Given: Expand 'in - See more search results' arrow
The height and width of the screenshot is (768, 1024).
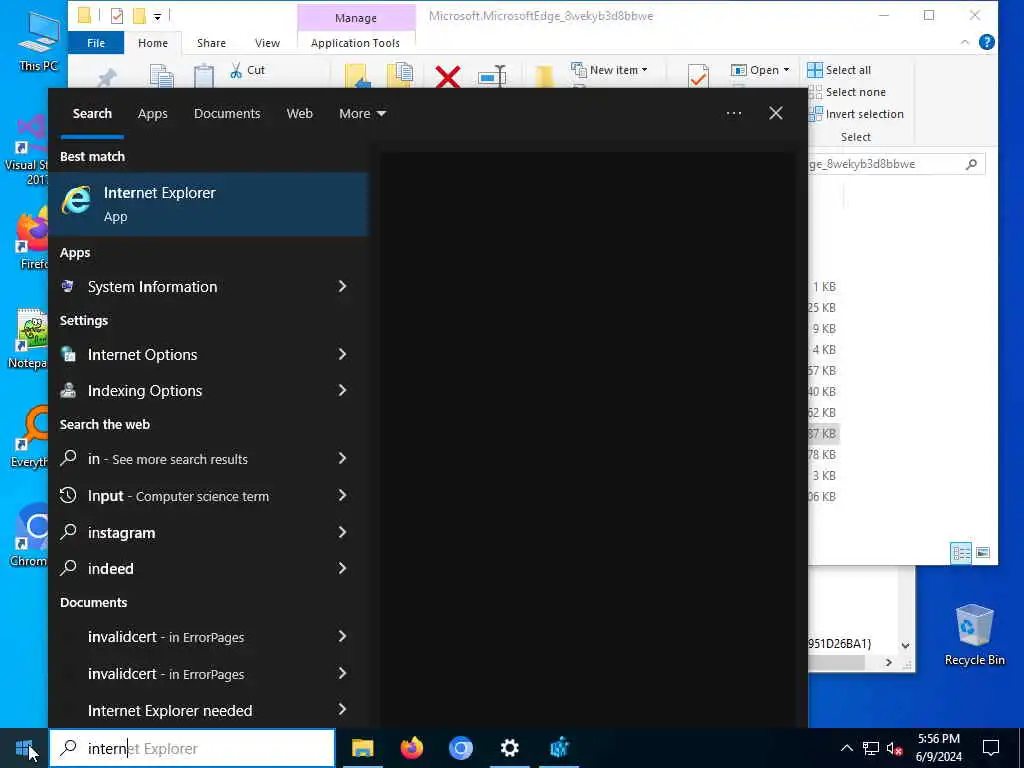Looking at the screenshot, I should (x=342, y=458).
